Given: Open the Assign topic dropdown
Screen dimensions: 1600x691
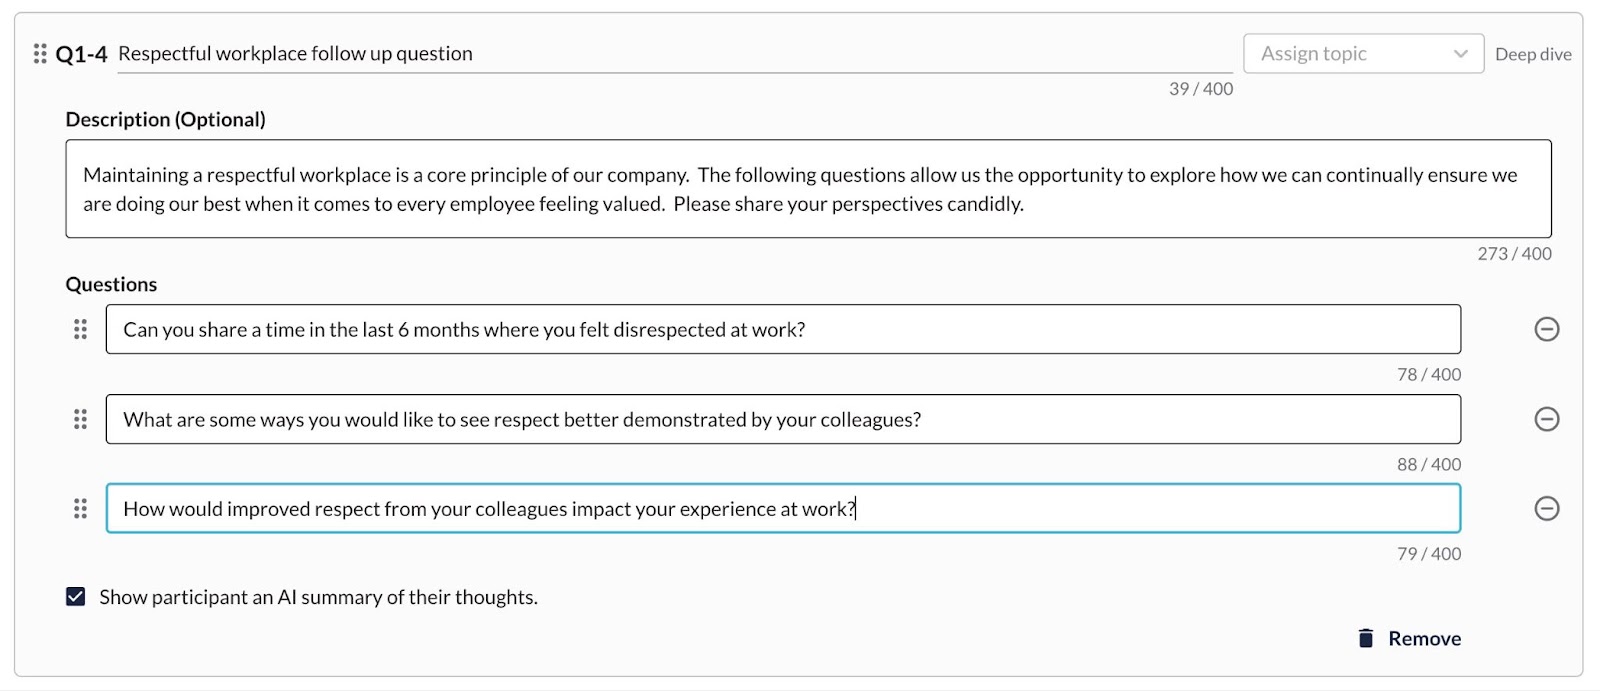Looking at the screenshot, I should [x=1363, y=54].
